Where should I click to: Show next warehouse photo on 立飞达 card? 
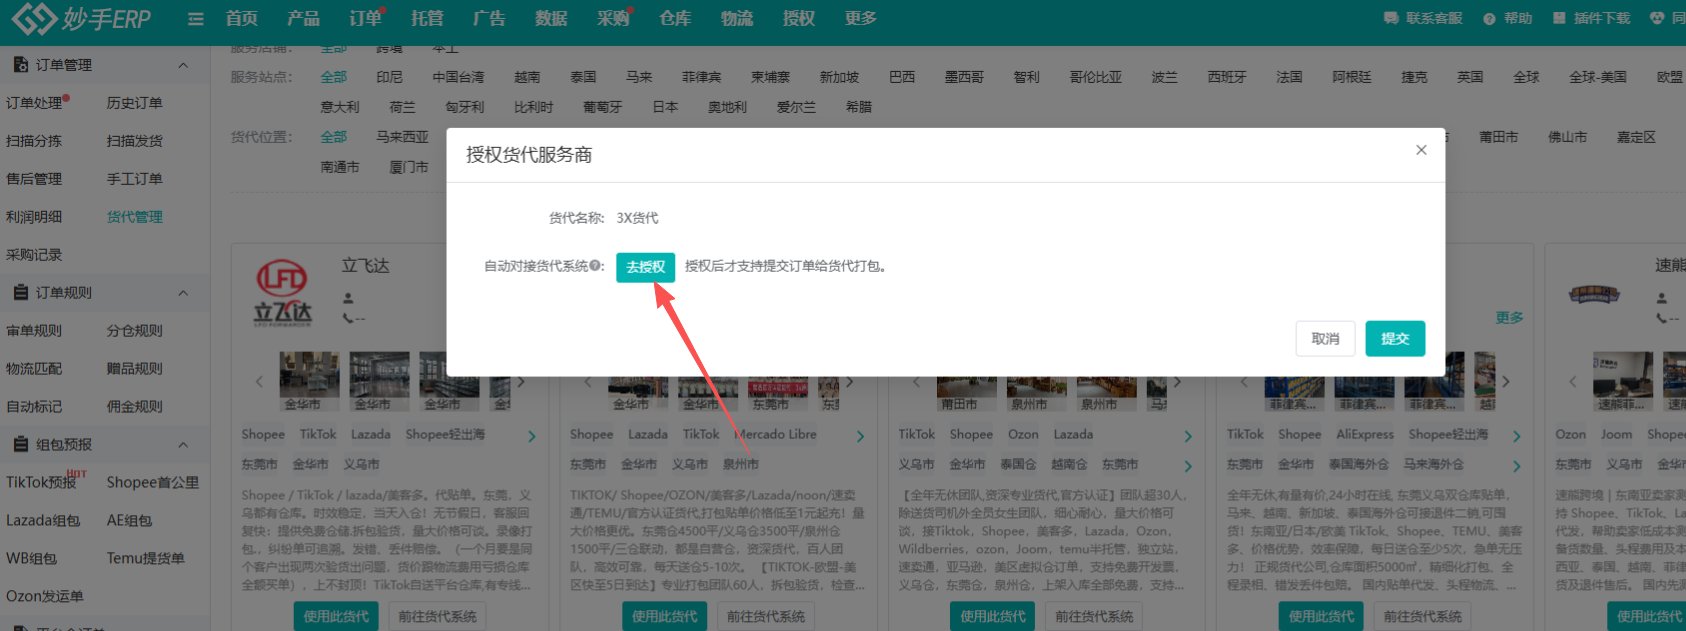point(521,382)
